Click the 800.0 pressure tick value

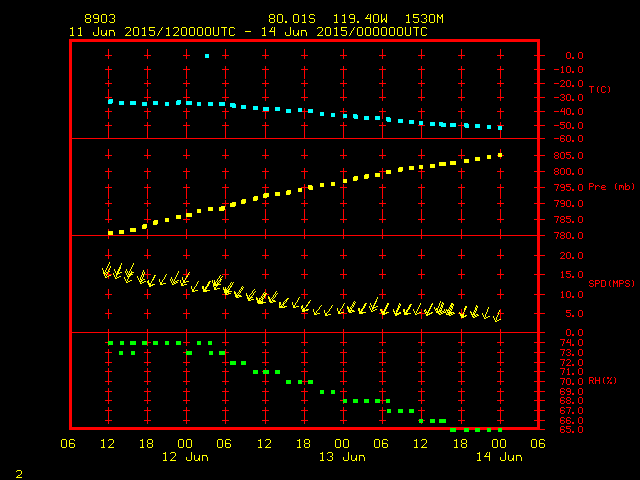(x=569, y=171)
